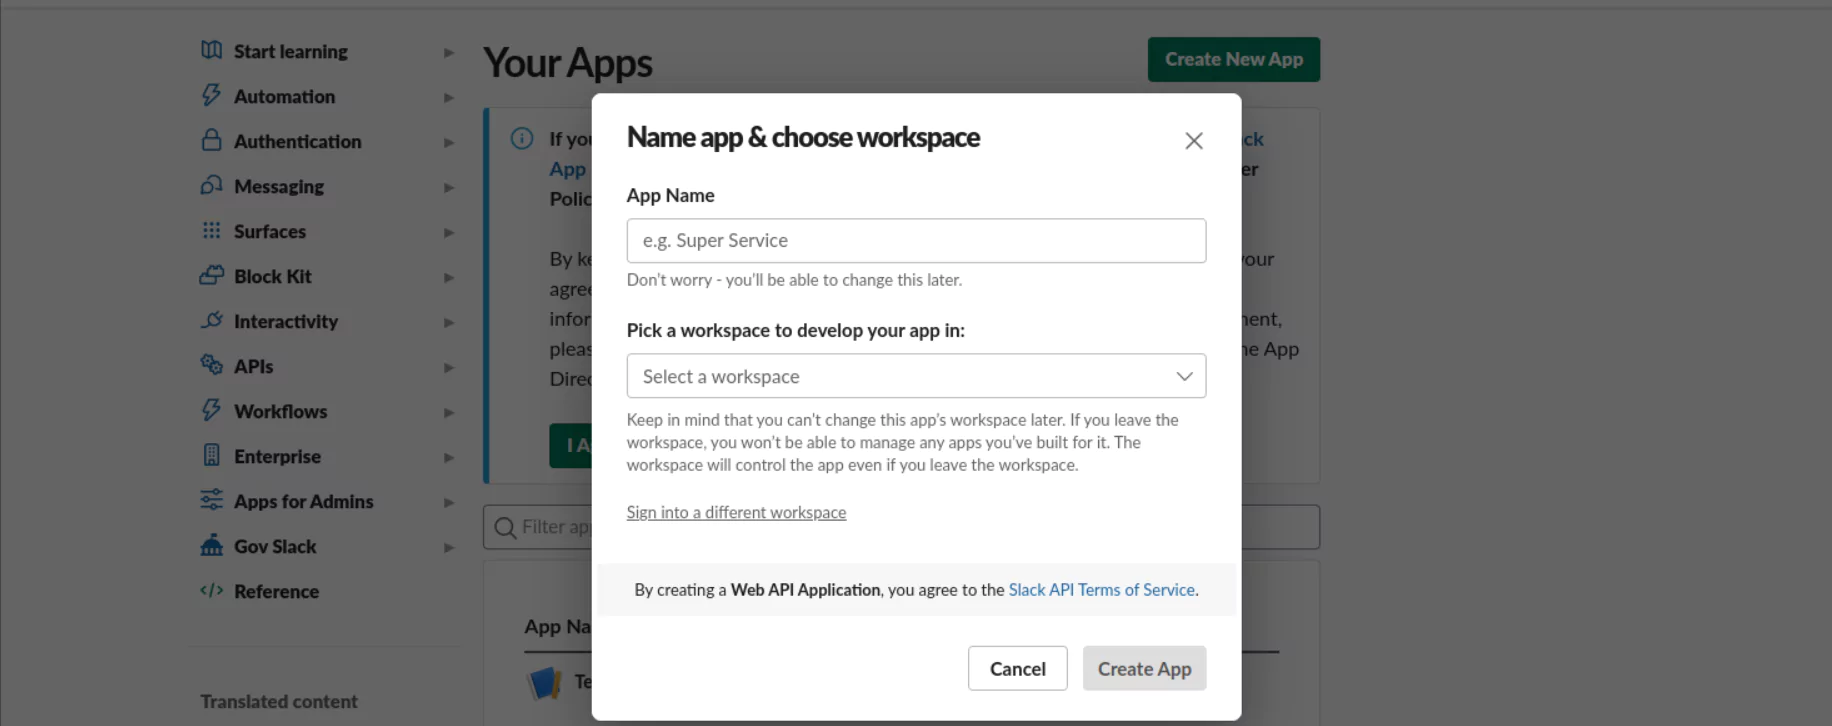Open Start learning menu item
This screenshot has height=726, width=1832.
tap(291, 51)
